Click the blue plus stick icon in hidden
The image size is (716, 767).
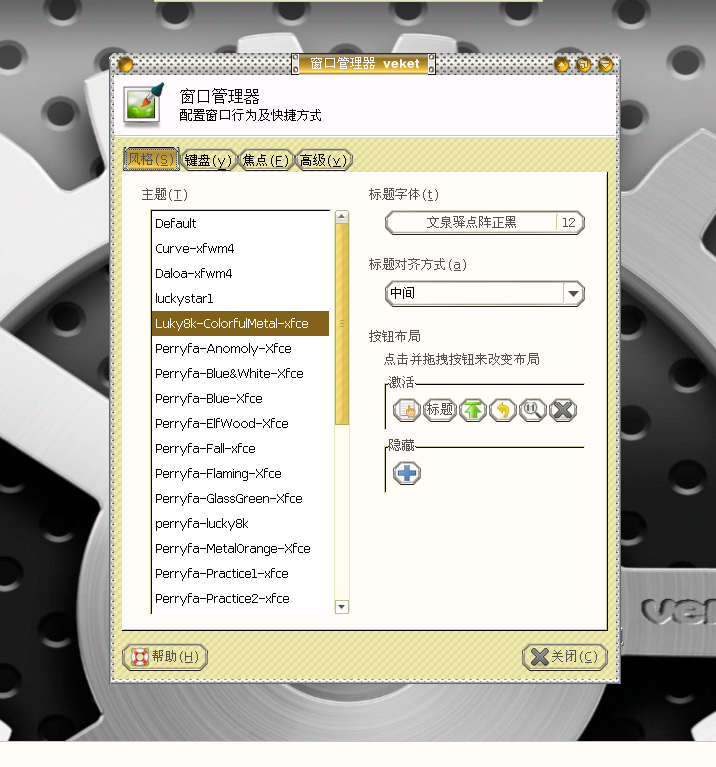406,473
